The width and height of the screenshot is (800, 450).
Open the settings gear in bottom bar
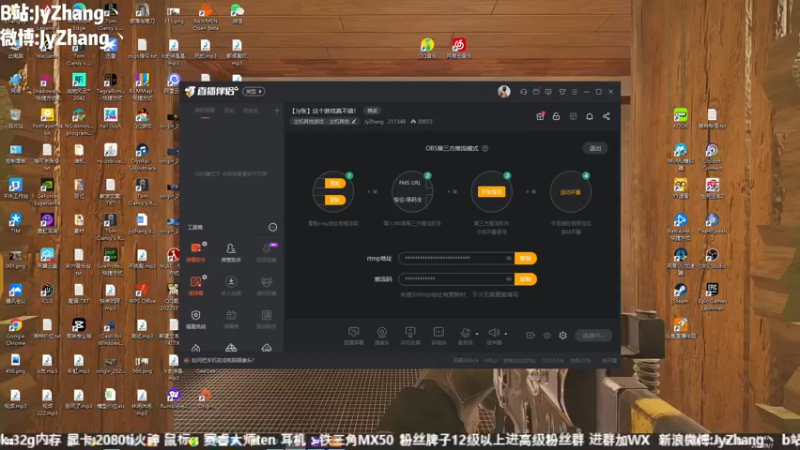pyautogui.click(x=563, y=336)
